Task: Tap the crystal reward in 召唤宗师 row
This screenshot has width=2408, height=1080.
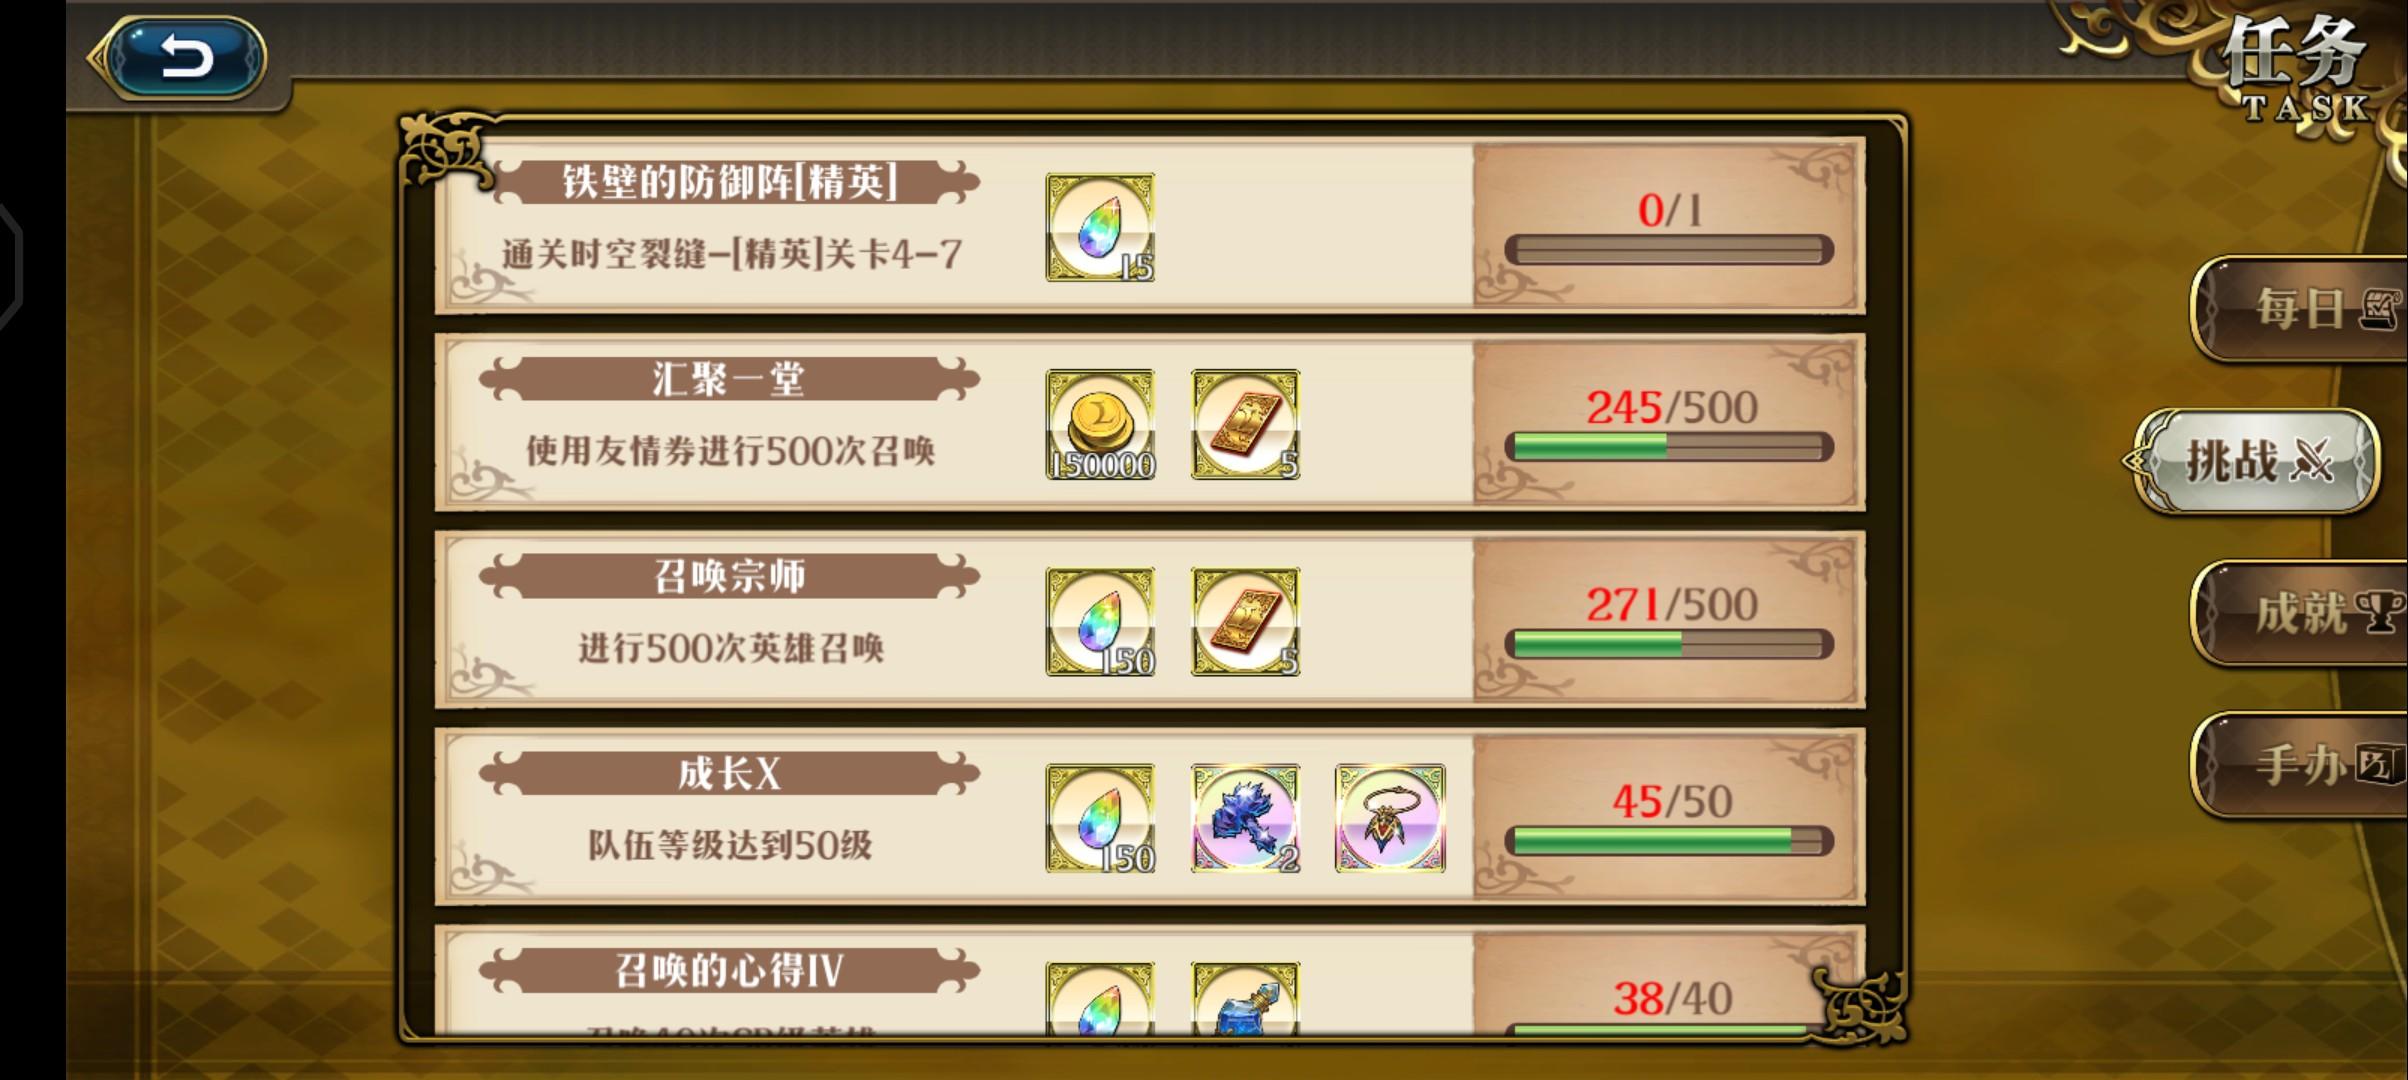Action: click(x=1100, y=621)
